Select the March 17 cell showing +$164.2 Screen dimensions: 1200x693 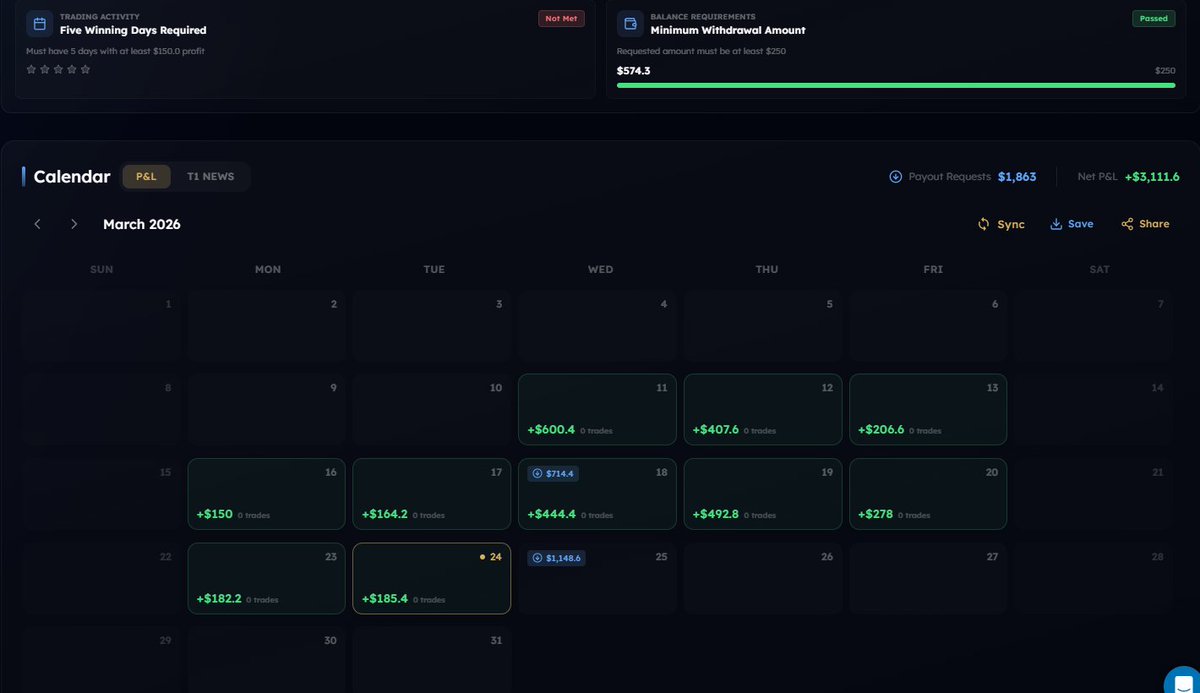432,494
